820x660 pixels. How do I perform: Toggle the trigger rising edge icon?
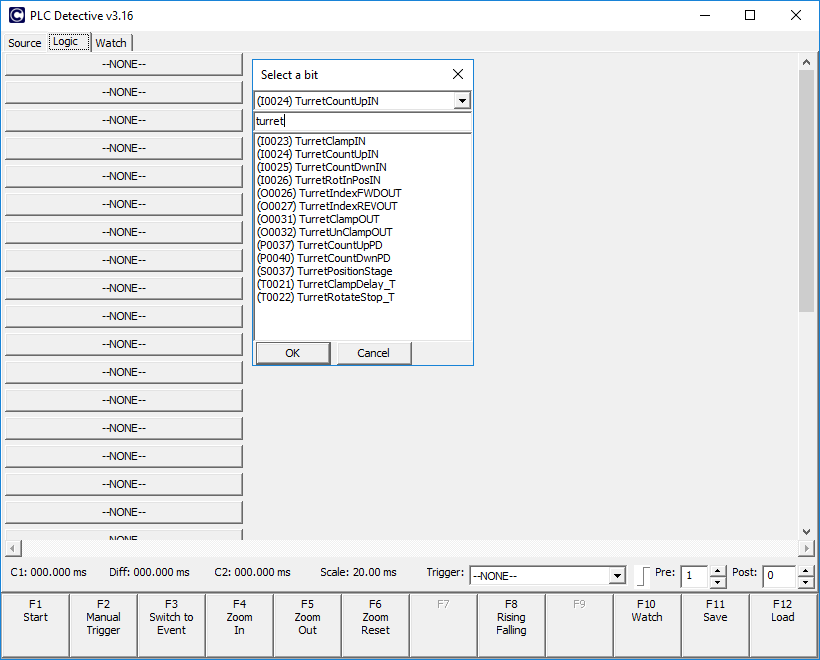click(x=643, y=576)
